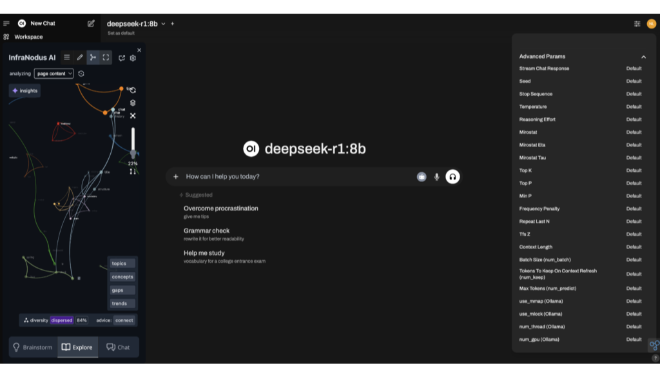
Task: Toggle Temperature Default value
Action: (633, 107)
